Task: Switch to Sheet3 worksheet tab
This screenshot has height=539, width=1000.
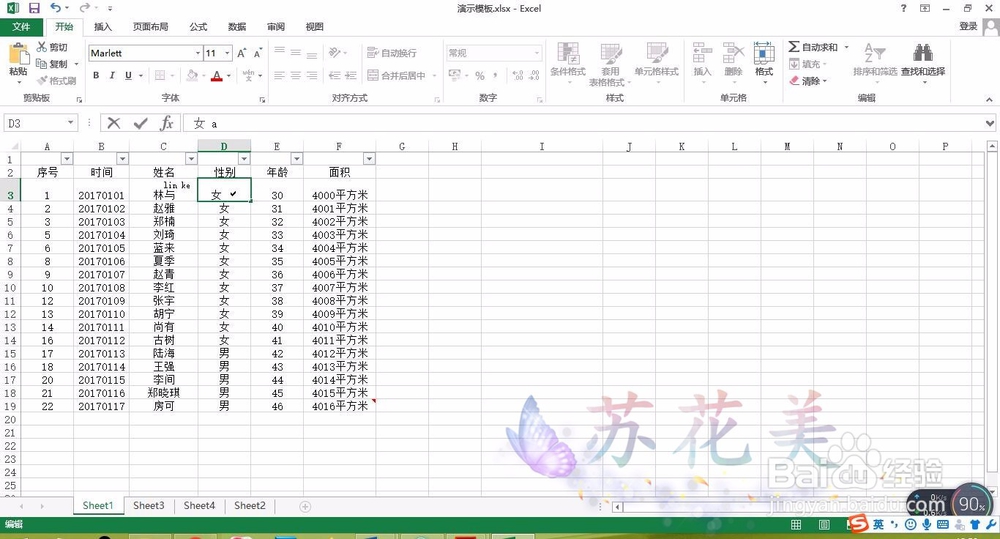Action: 149,506
